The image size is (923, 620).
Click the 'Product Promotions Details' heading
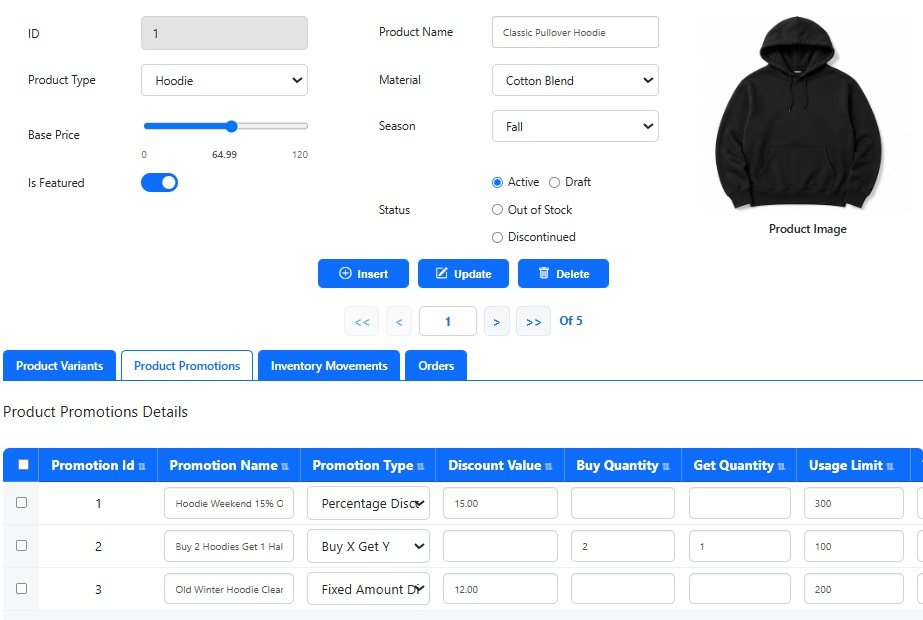pos(95,412)
